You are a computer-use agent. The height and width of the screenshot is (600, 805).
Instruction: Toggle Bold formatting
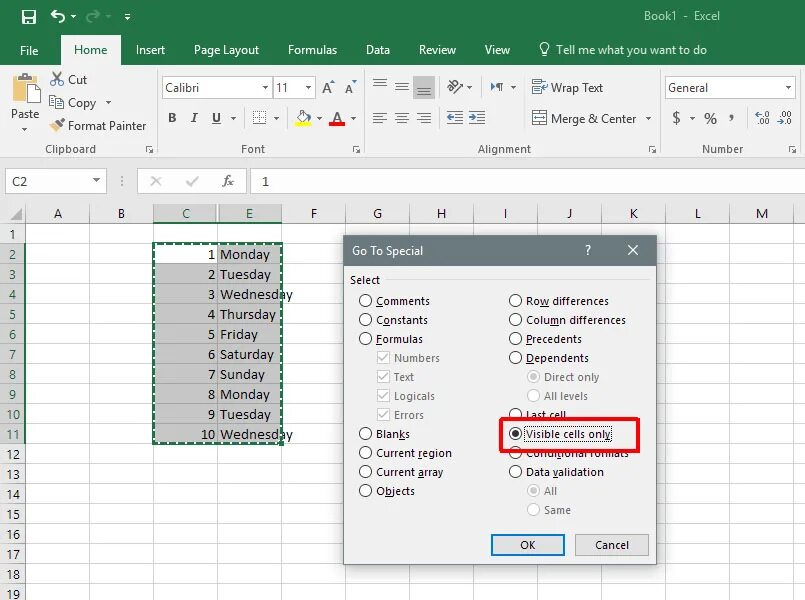[x=172, y=118]
